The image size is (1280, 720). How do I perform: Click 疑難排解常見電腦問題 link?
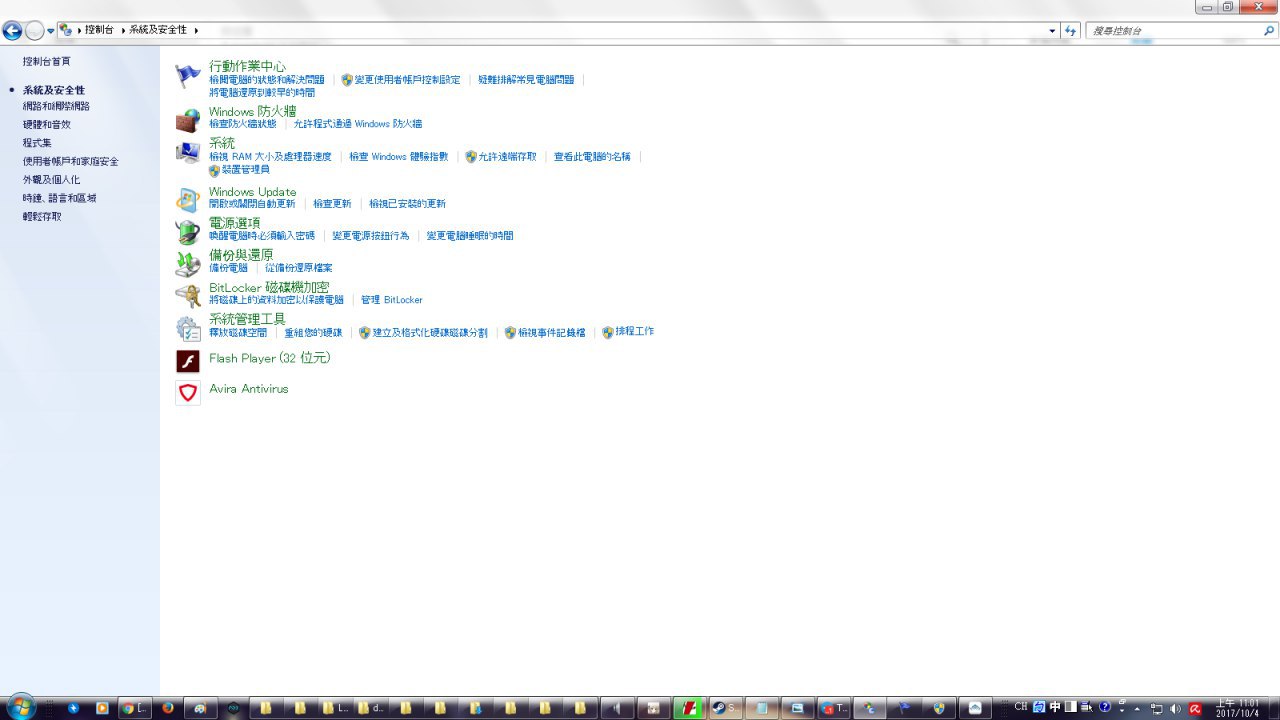526,80
